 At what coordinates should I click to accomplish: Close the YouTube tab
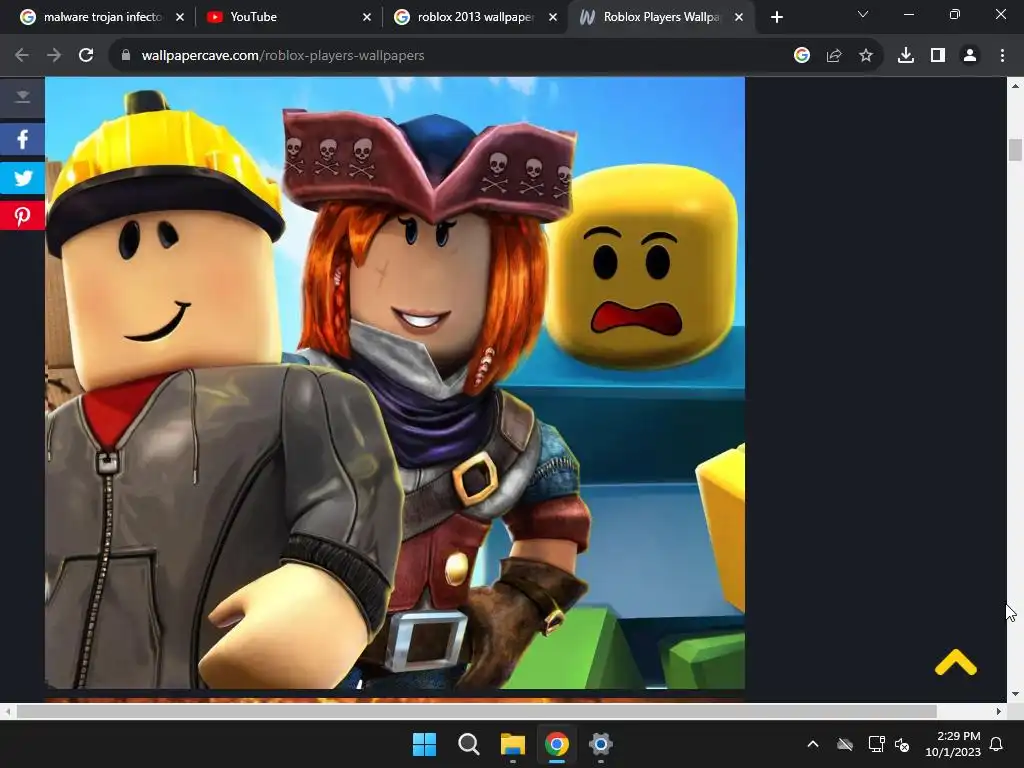tap(366, 17)
